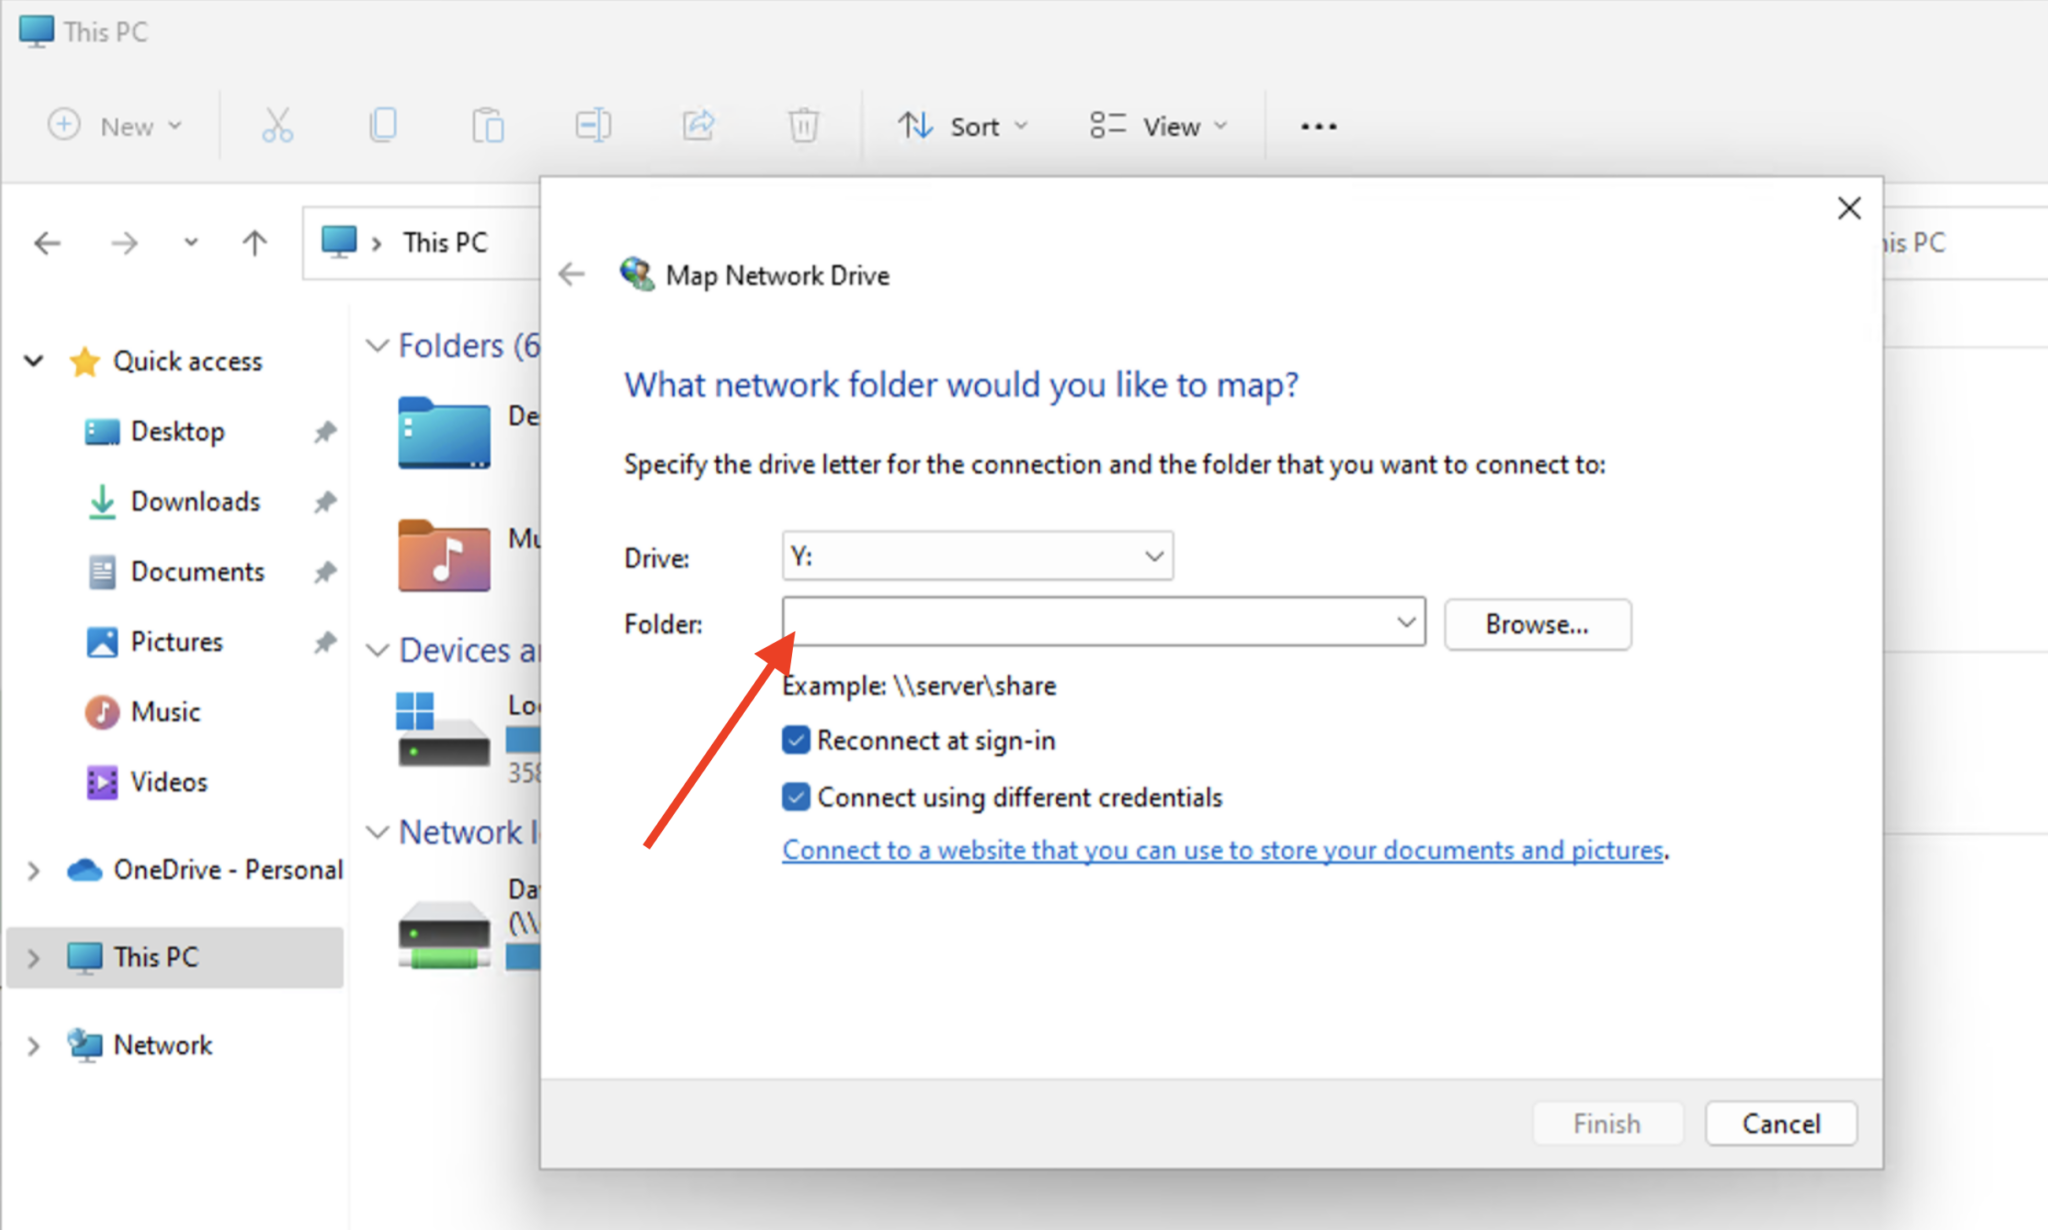Uncheck Reconnect at sign-in checkbox
This screenshot has height=1230, width=2048.
tap(796, 740)
